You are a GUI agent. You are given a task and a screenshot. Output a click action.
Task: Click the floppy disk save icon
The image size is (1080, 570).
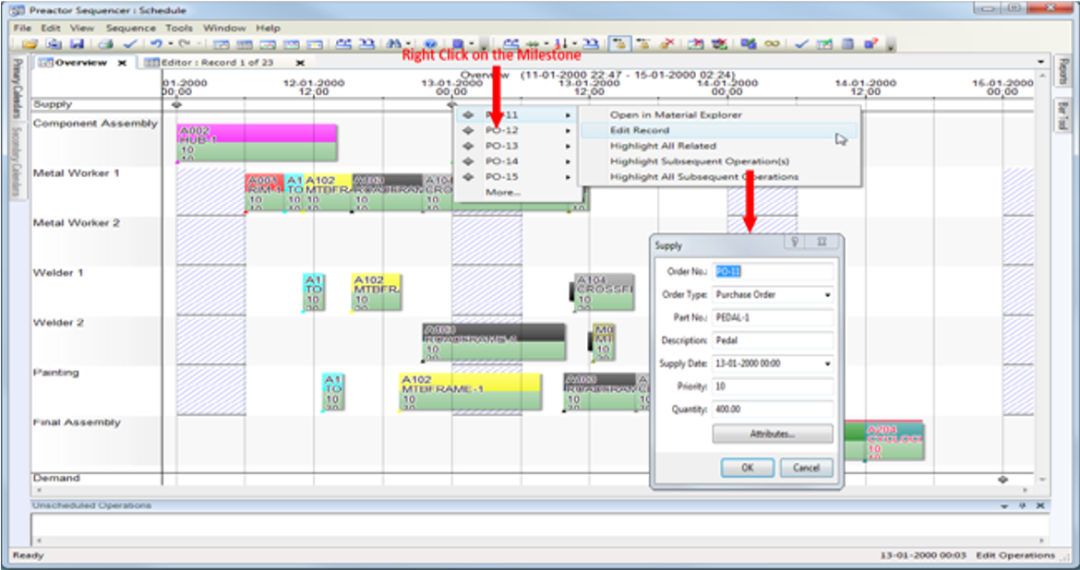click(77, 44)
